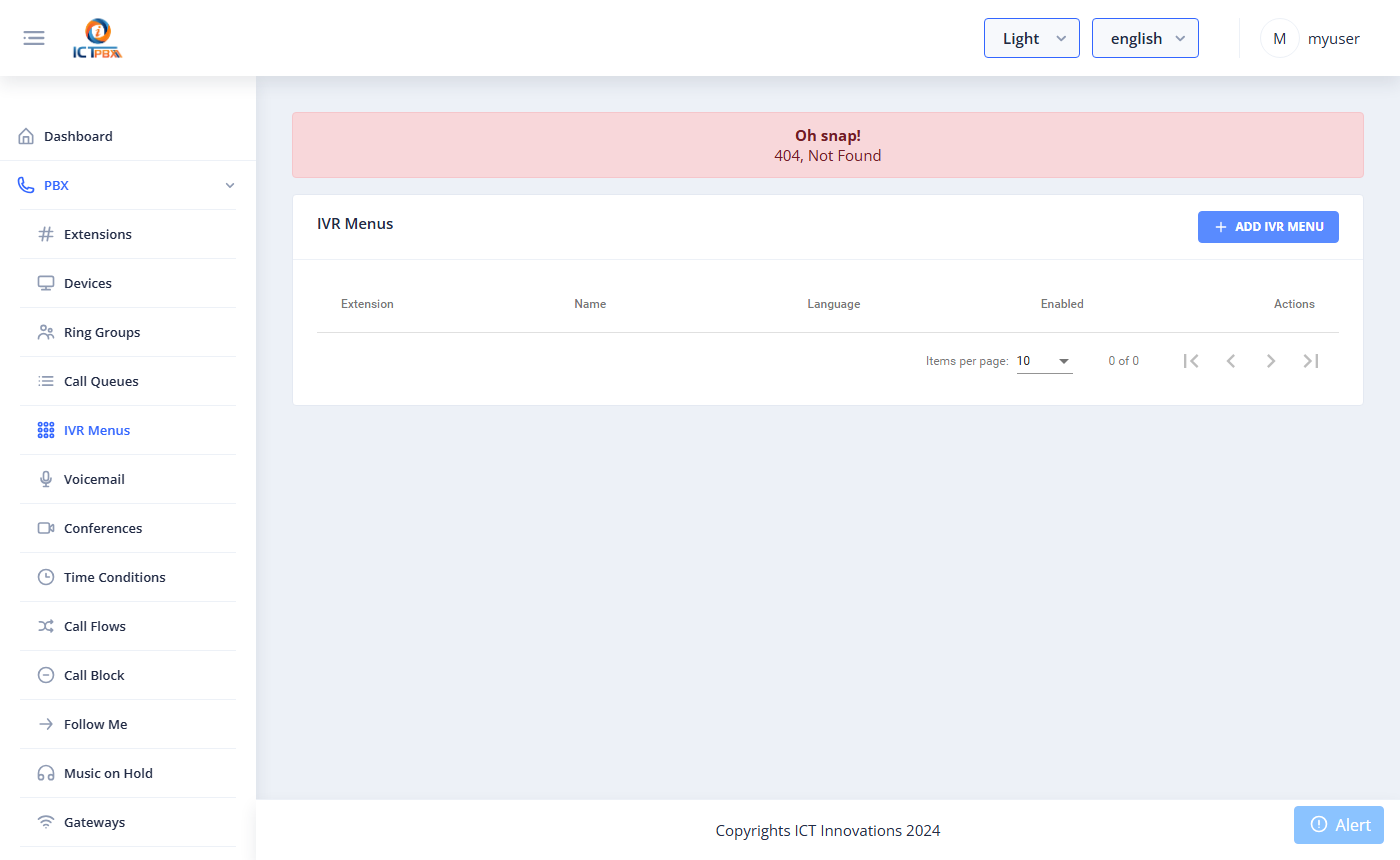The height and width of the screenshot is (860, 1400).
Task: Open the english language dropdown
Action: tap(1145, 38)
